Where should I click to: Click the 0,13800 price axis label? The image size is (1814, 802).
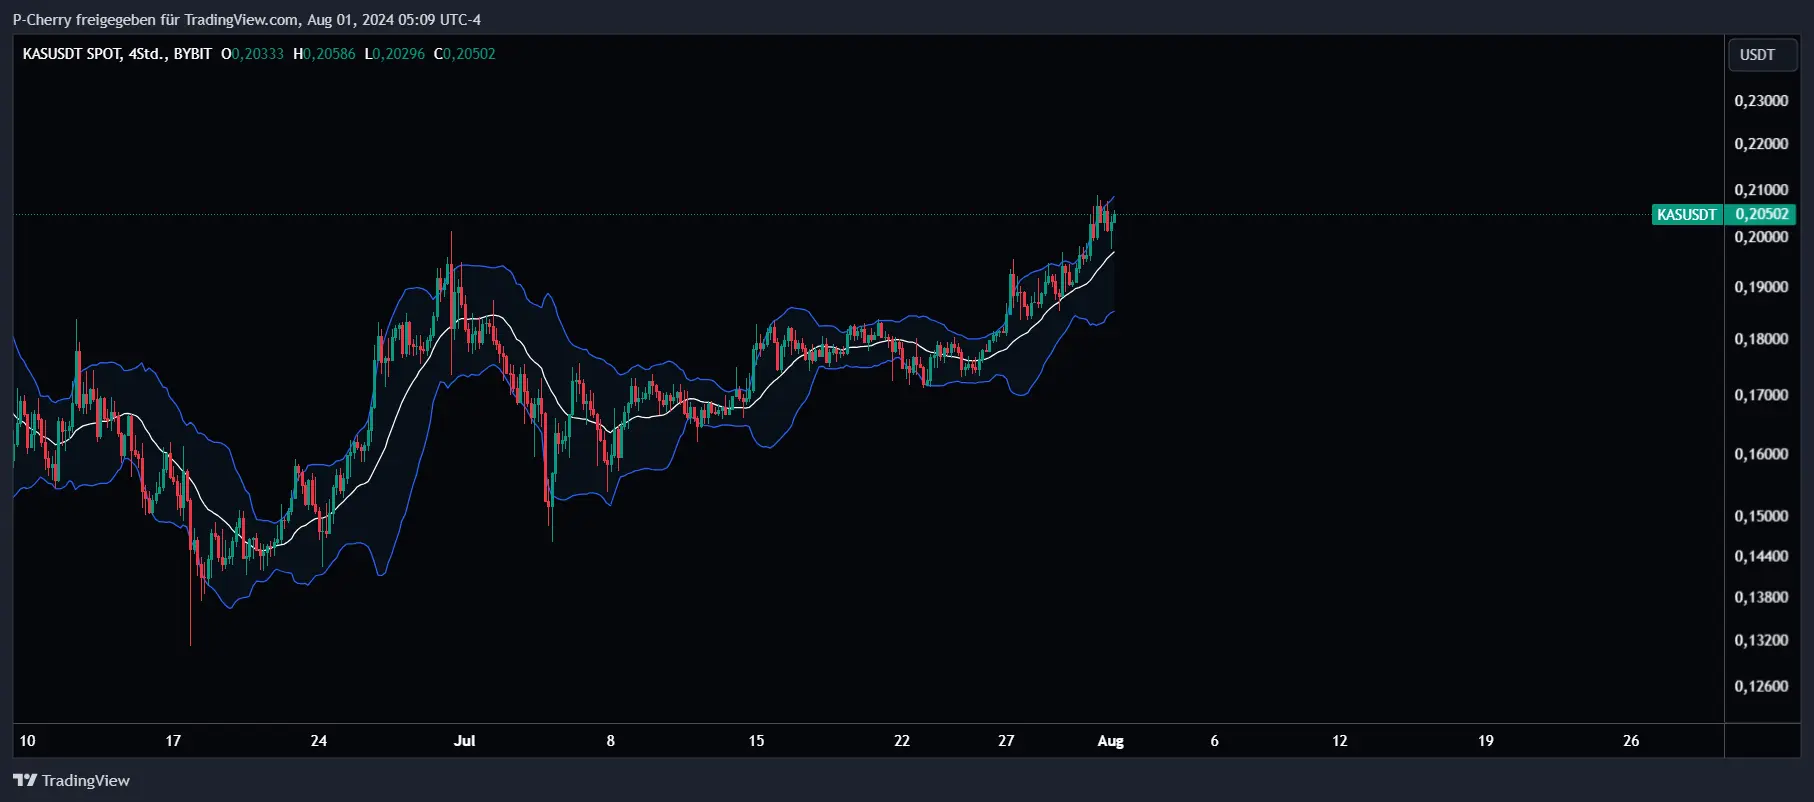(x=1761, y=597)
